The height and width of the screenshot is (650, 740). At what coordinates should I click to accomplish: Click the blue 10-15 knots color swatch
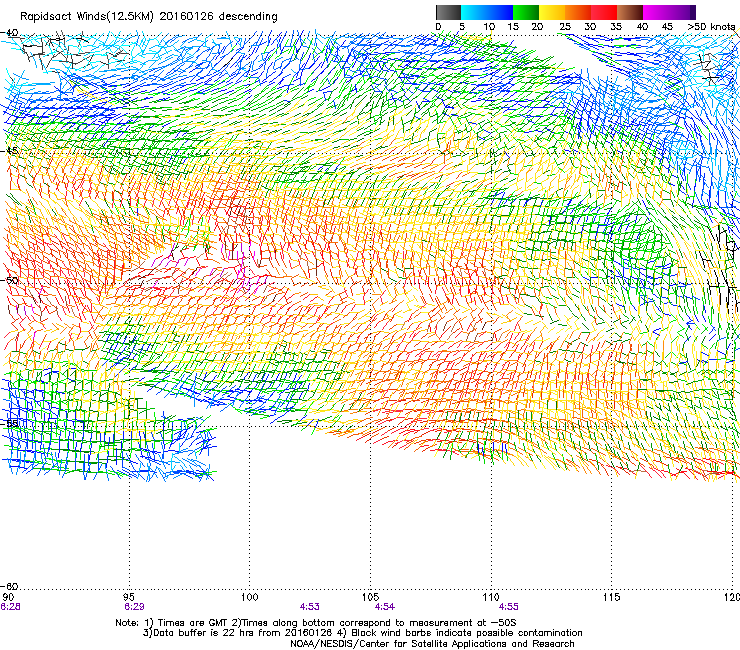500,12
